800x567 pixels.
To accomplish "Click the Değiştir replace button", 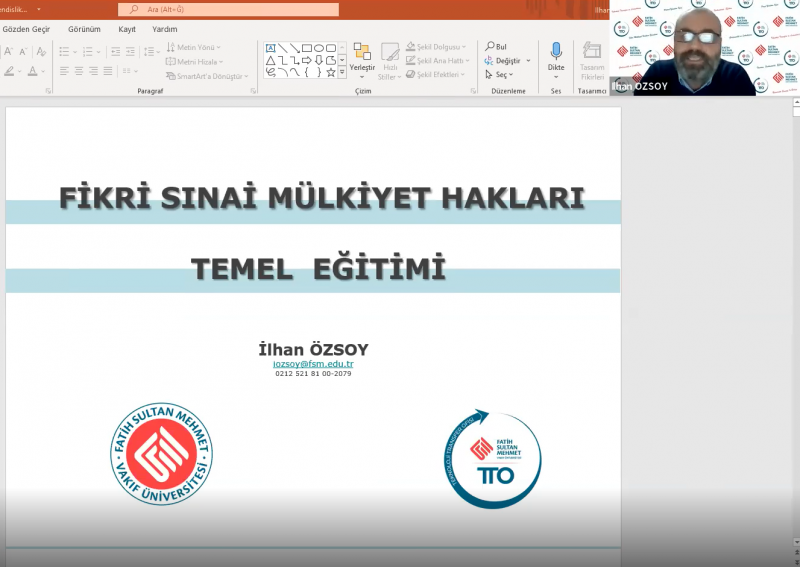I will pos(503,61).
